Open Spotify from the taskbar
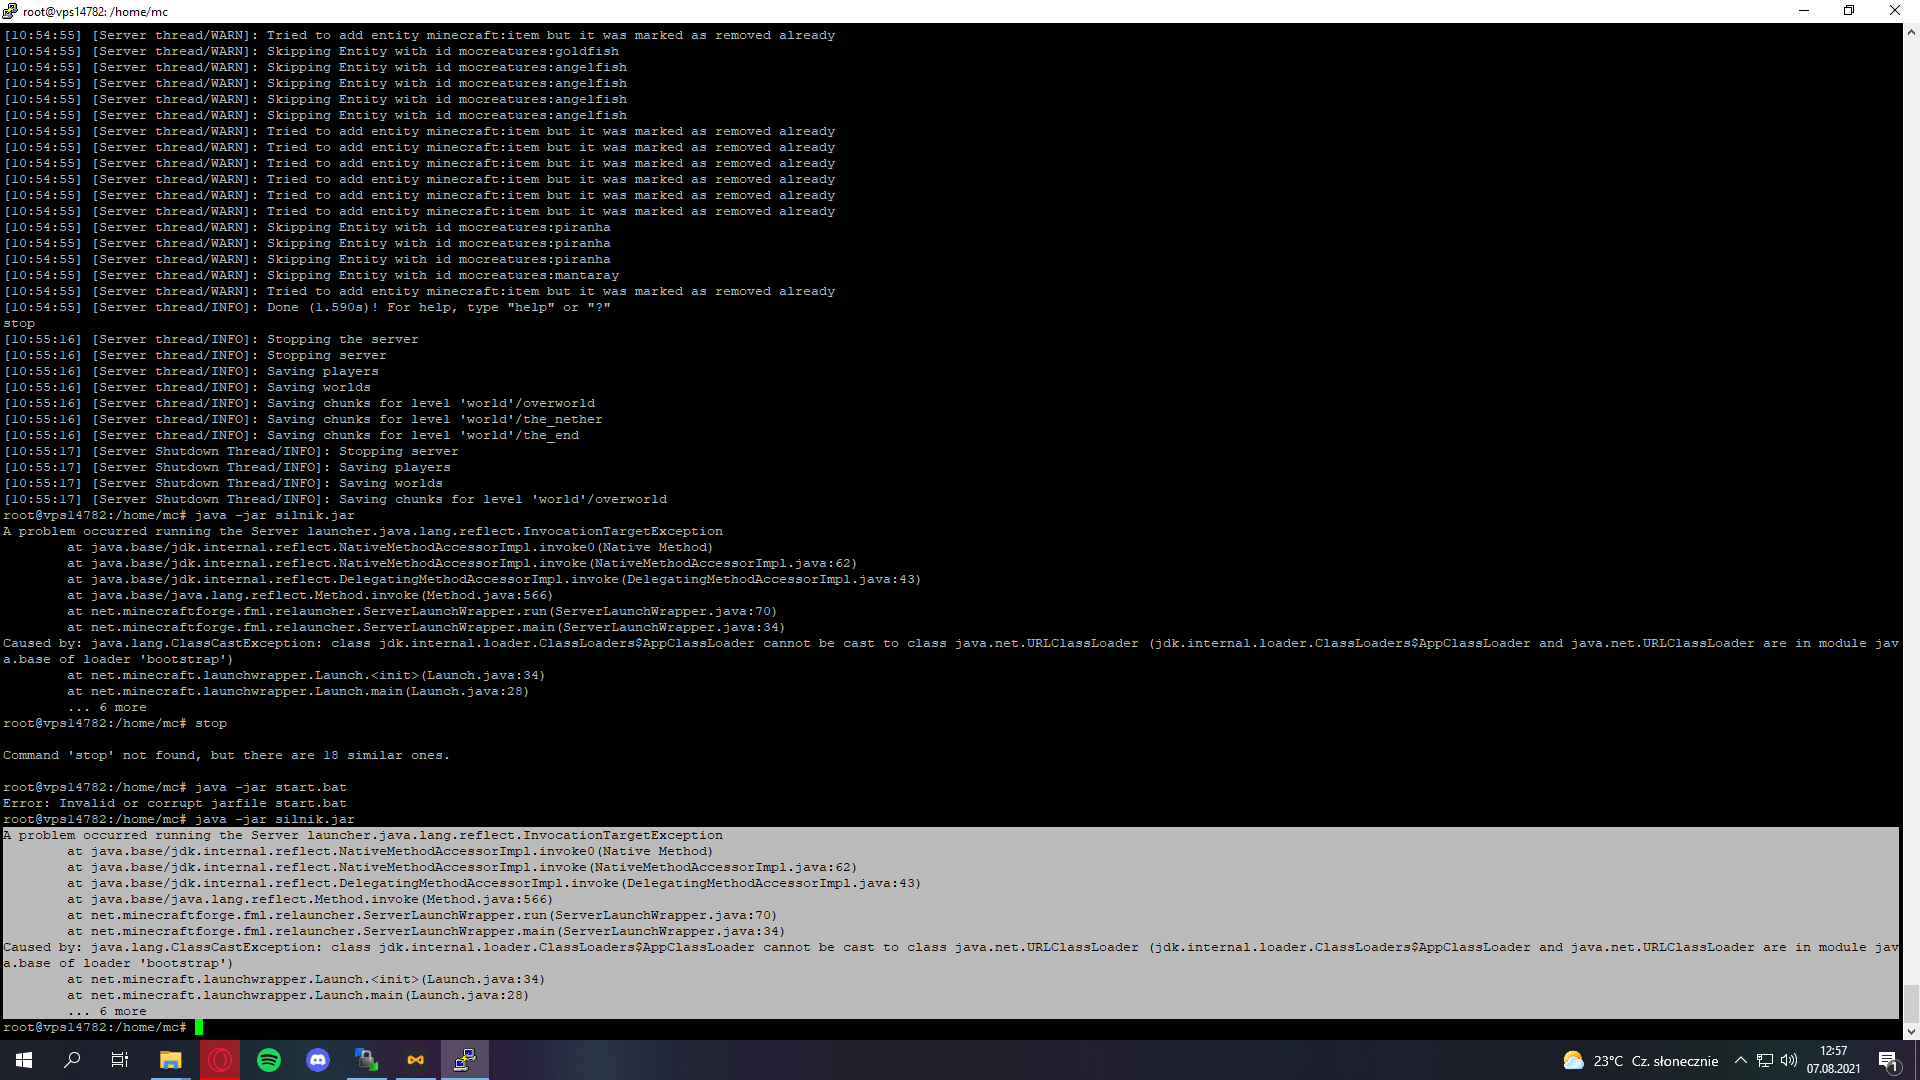This screenshot has width=1920, height=1080. tap(269, 1060)
